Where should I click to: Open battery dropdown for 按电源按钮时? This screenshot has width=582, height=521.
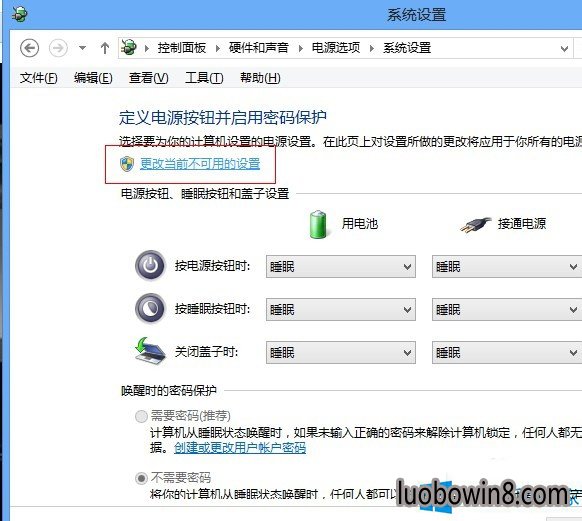tap(341, 266)
